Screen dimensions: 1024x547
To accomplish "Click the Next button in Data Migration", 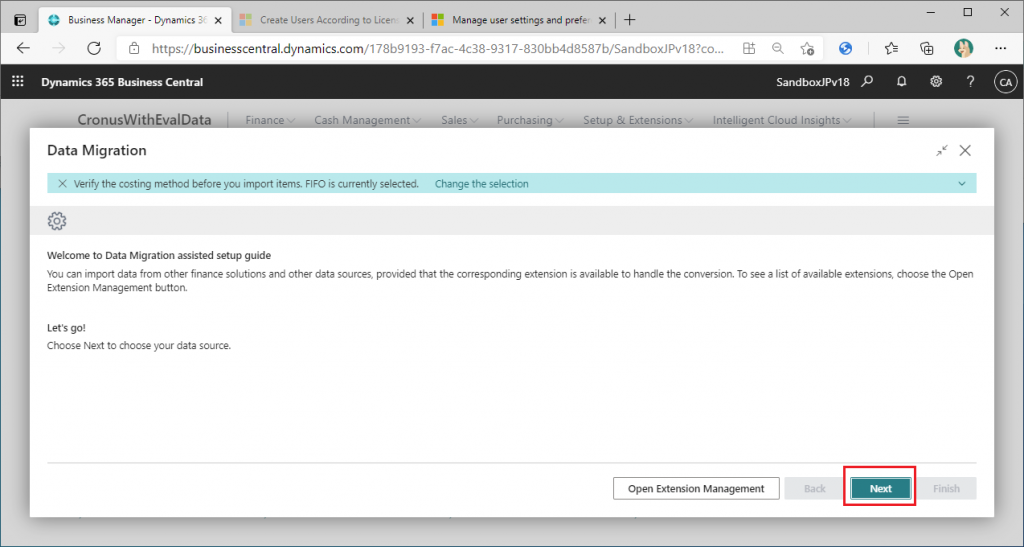I will pyautogui.click(x=880, y=488).
